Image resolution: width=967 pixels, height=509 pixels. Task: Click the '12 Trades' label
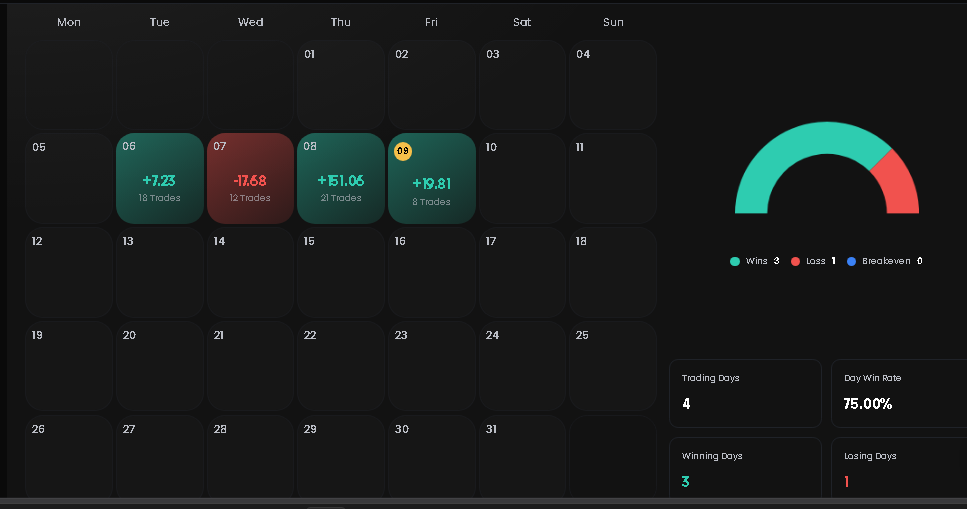[x=250, y=198]
